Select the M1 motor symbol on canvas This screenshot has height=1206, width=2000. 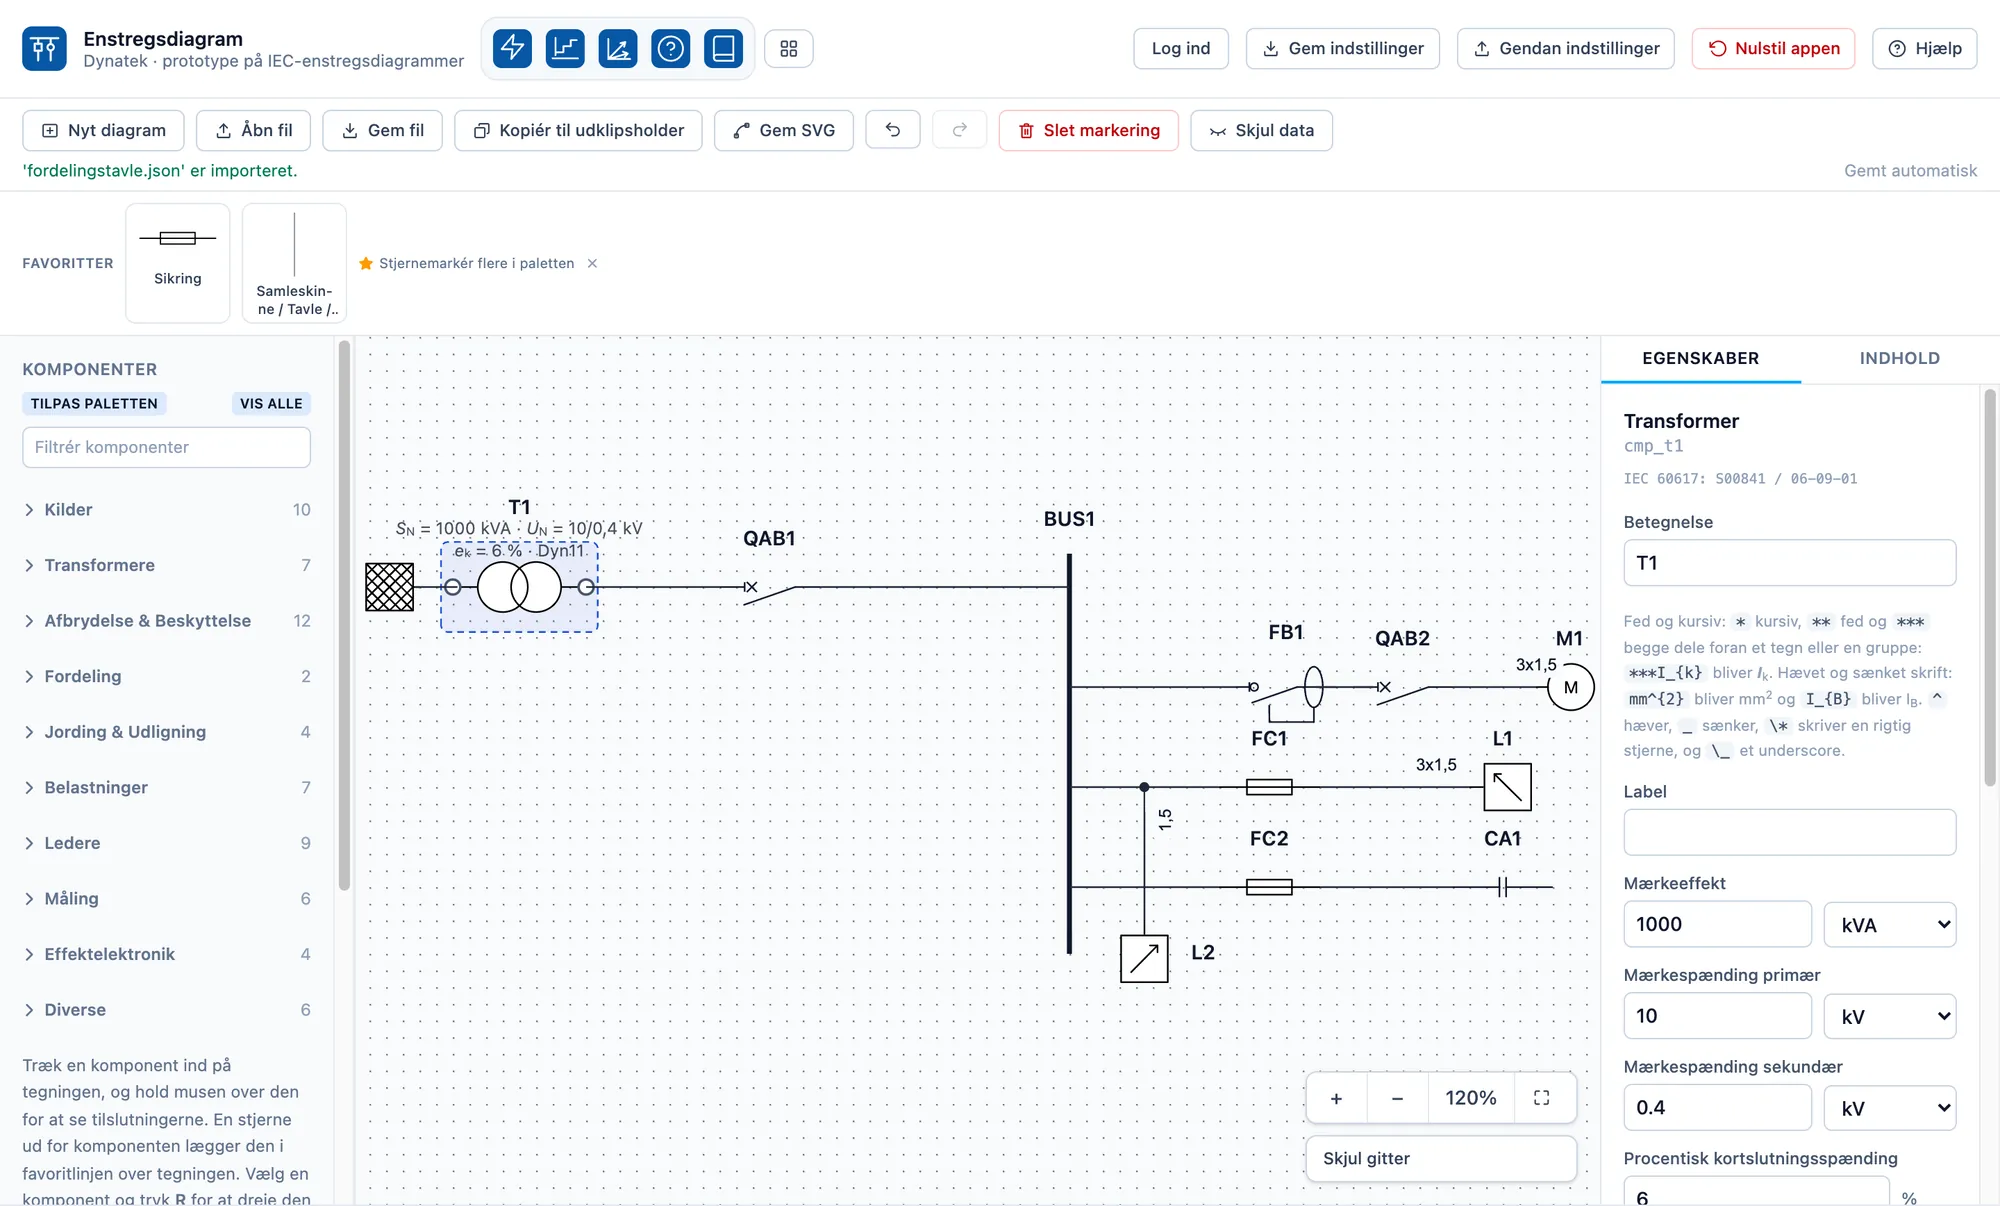pos(1571,687)
